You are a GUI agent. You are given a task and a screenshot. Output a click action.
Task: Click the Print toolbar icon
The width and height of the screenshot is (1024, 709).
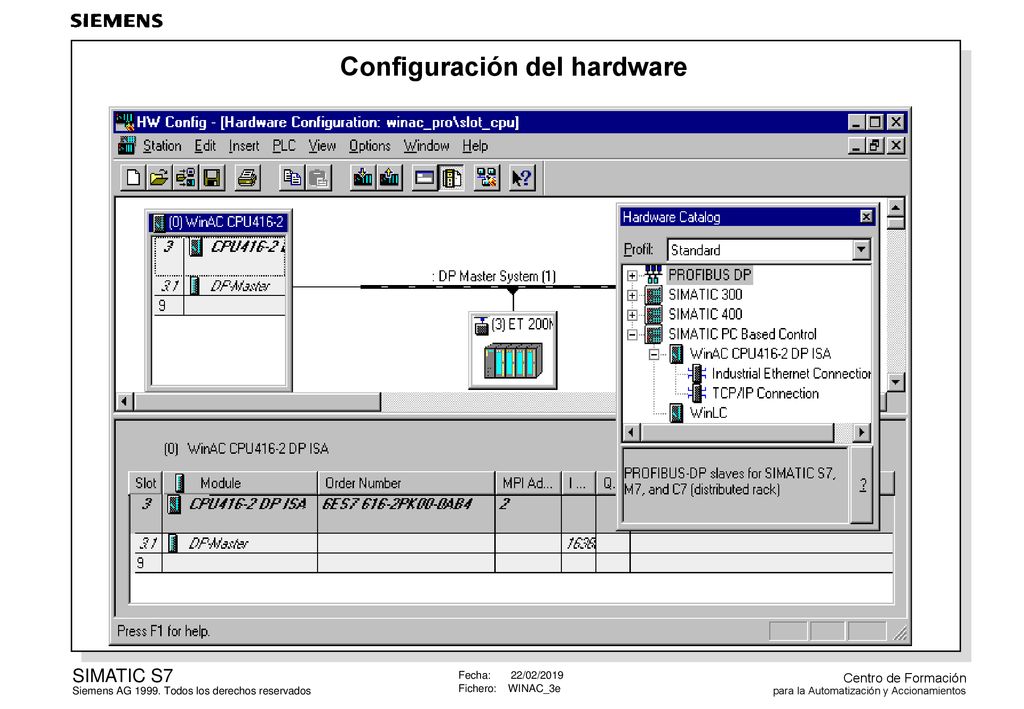[247, 178]
